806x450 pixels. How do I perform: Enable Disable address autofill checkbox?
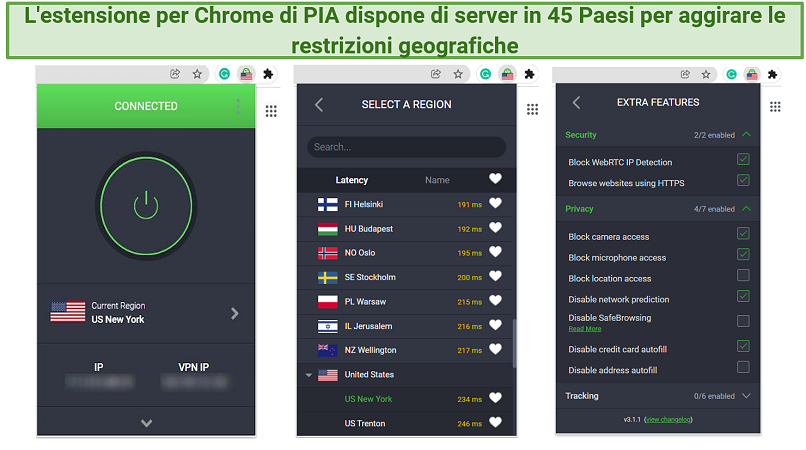coord(743,367)
